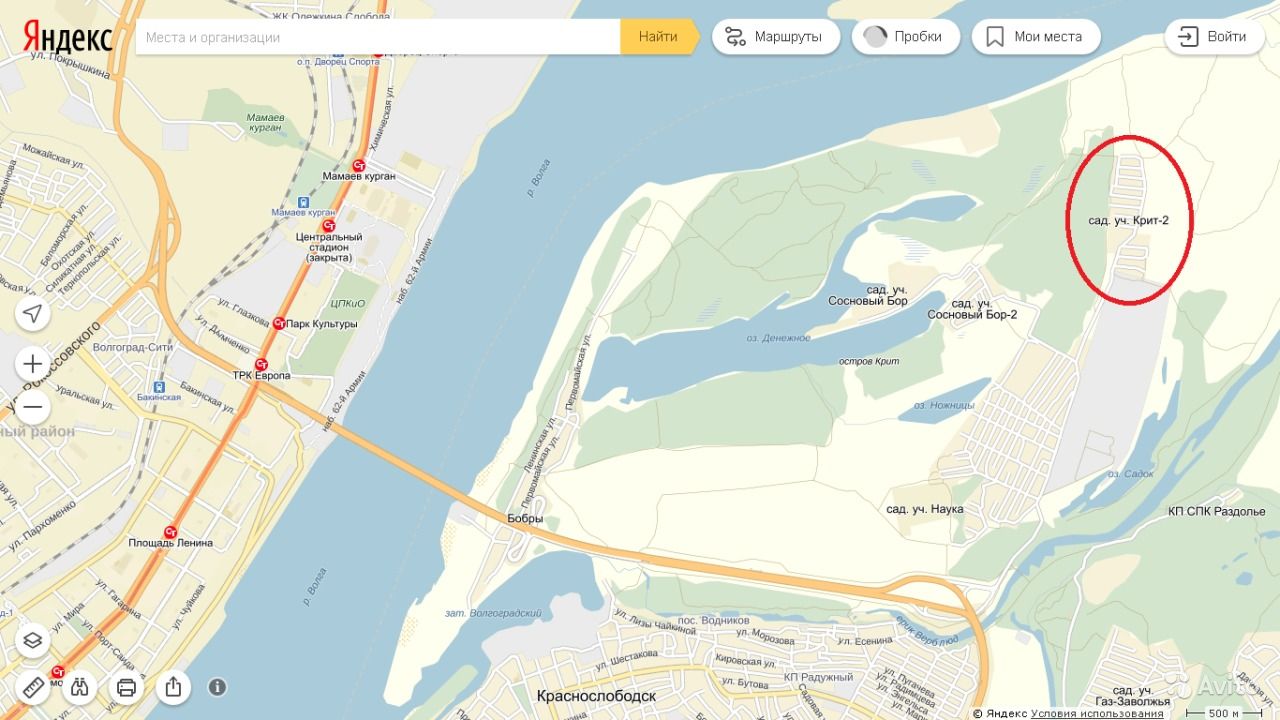Click the 'пос. Водников' label
Screen dimensions: 1280x720
tap(714, 621)
